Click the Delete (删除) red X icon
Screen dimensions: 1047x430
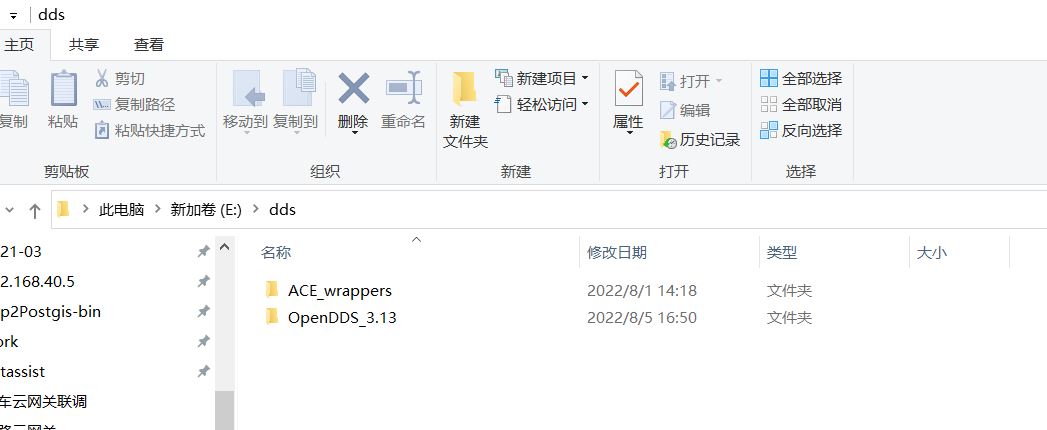[x=353, y=88]
